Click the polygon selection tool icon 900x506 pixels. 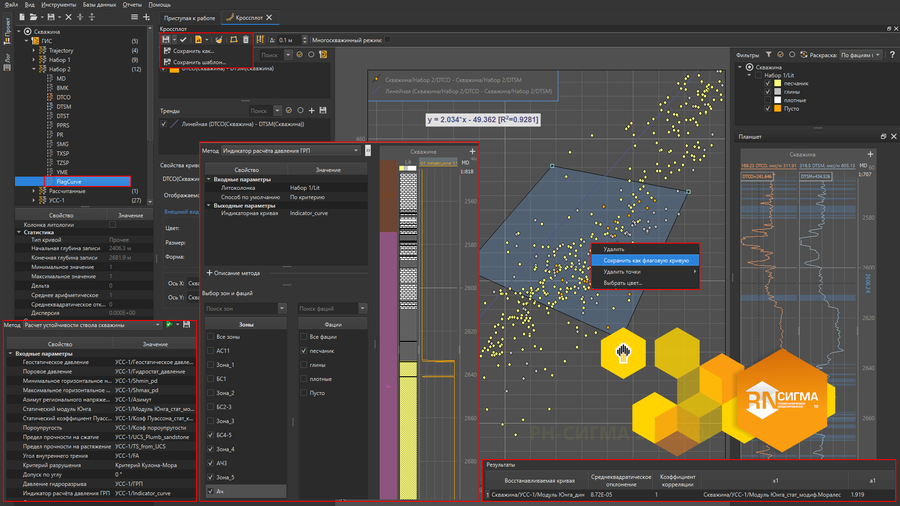234,40
